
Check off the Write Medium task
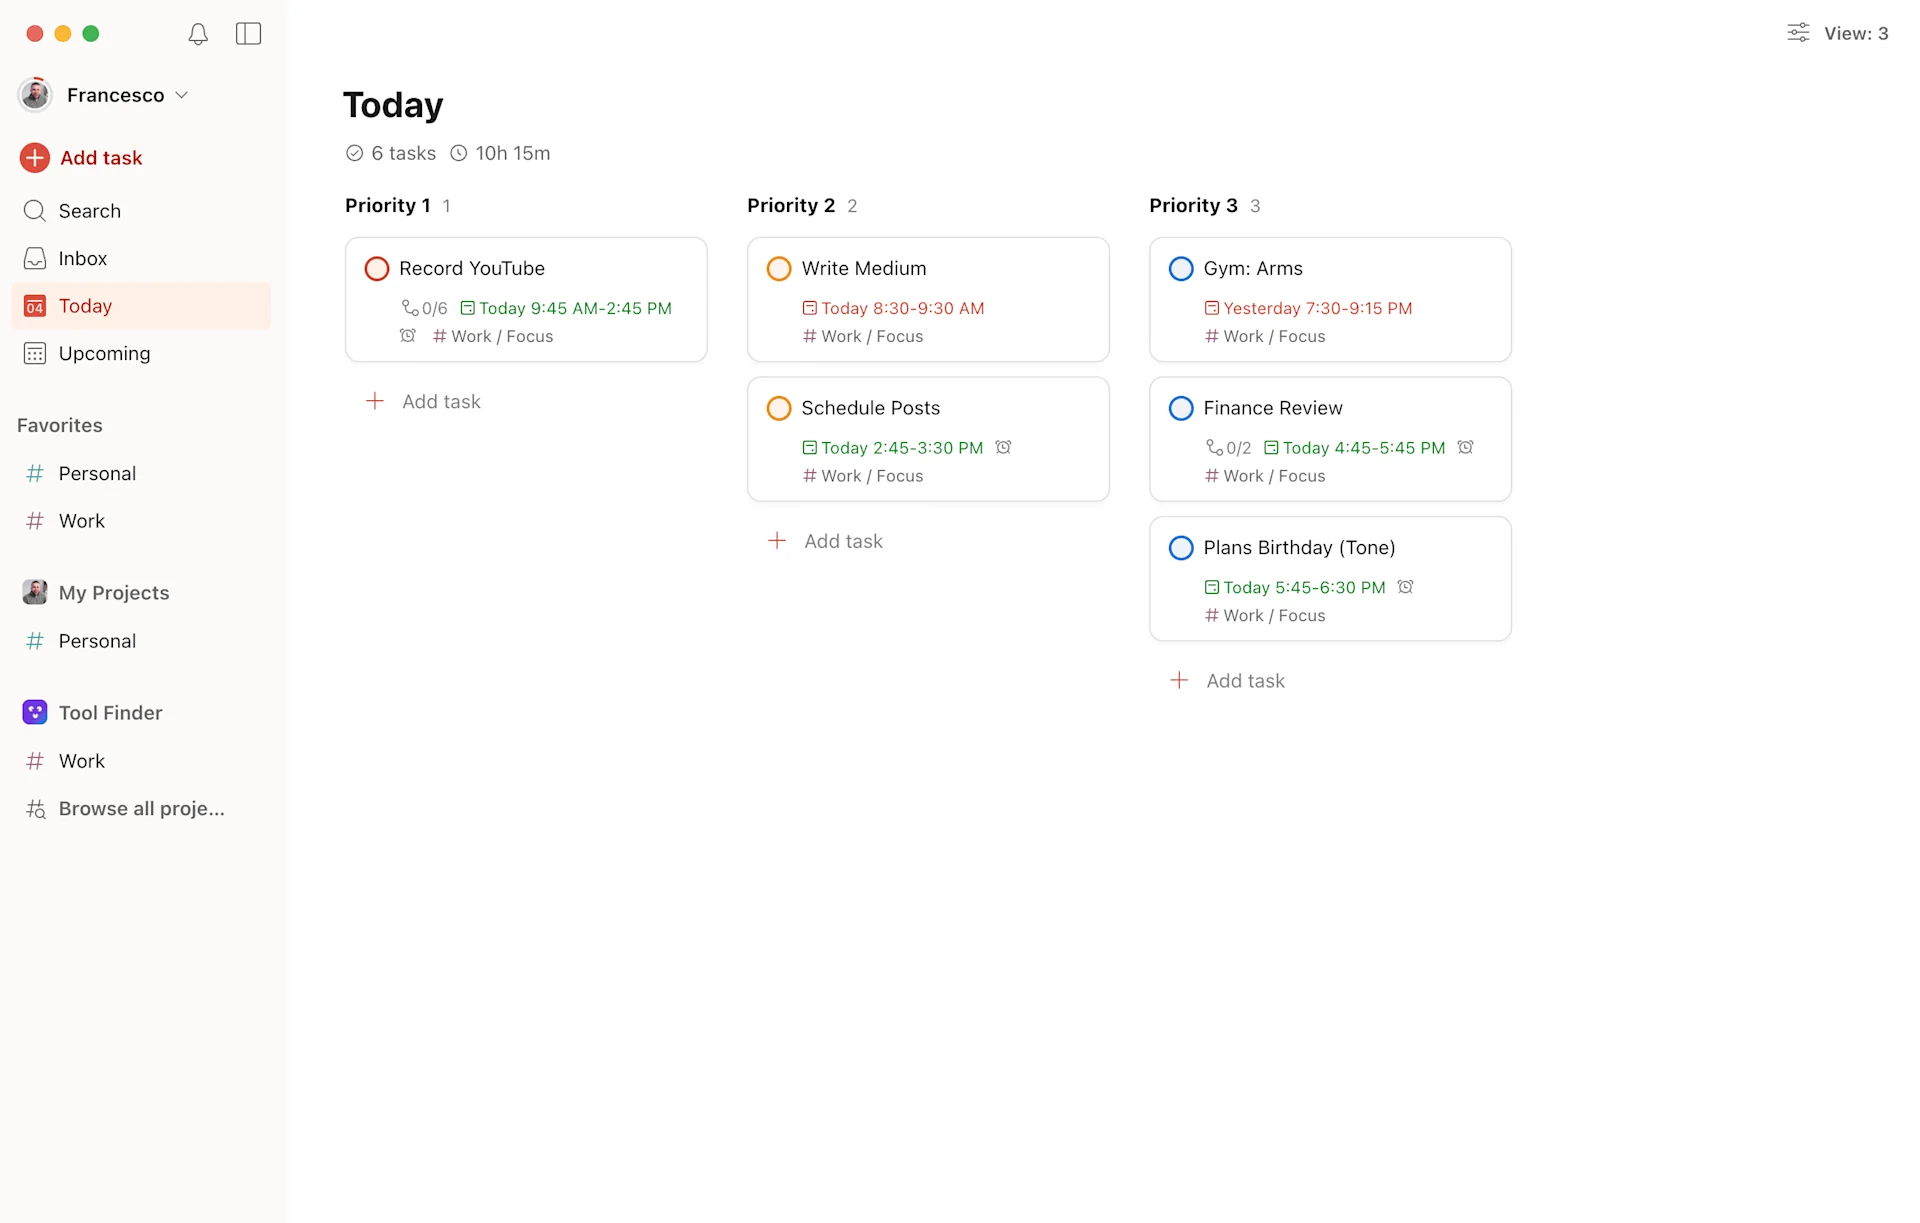point(778,268)
